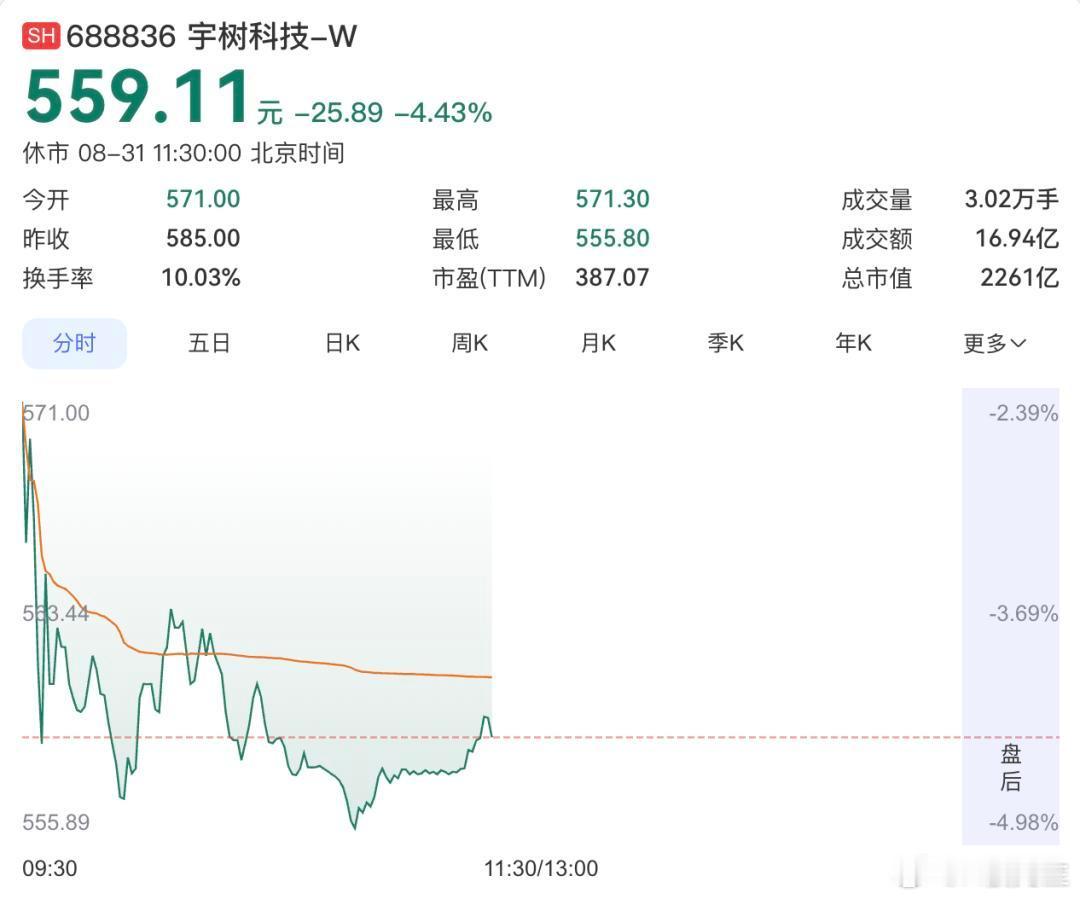This screenshot has width=1080, height=899.
Task: Click the low price 555.80
Action: pos(613,238)
